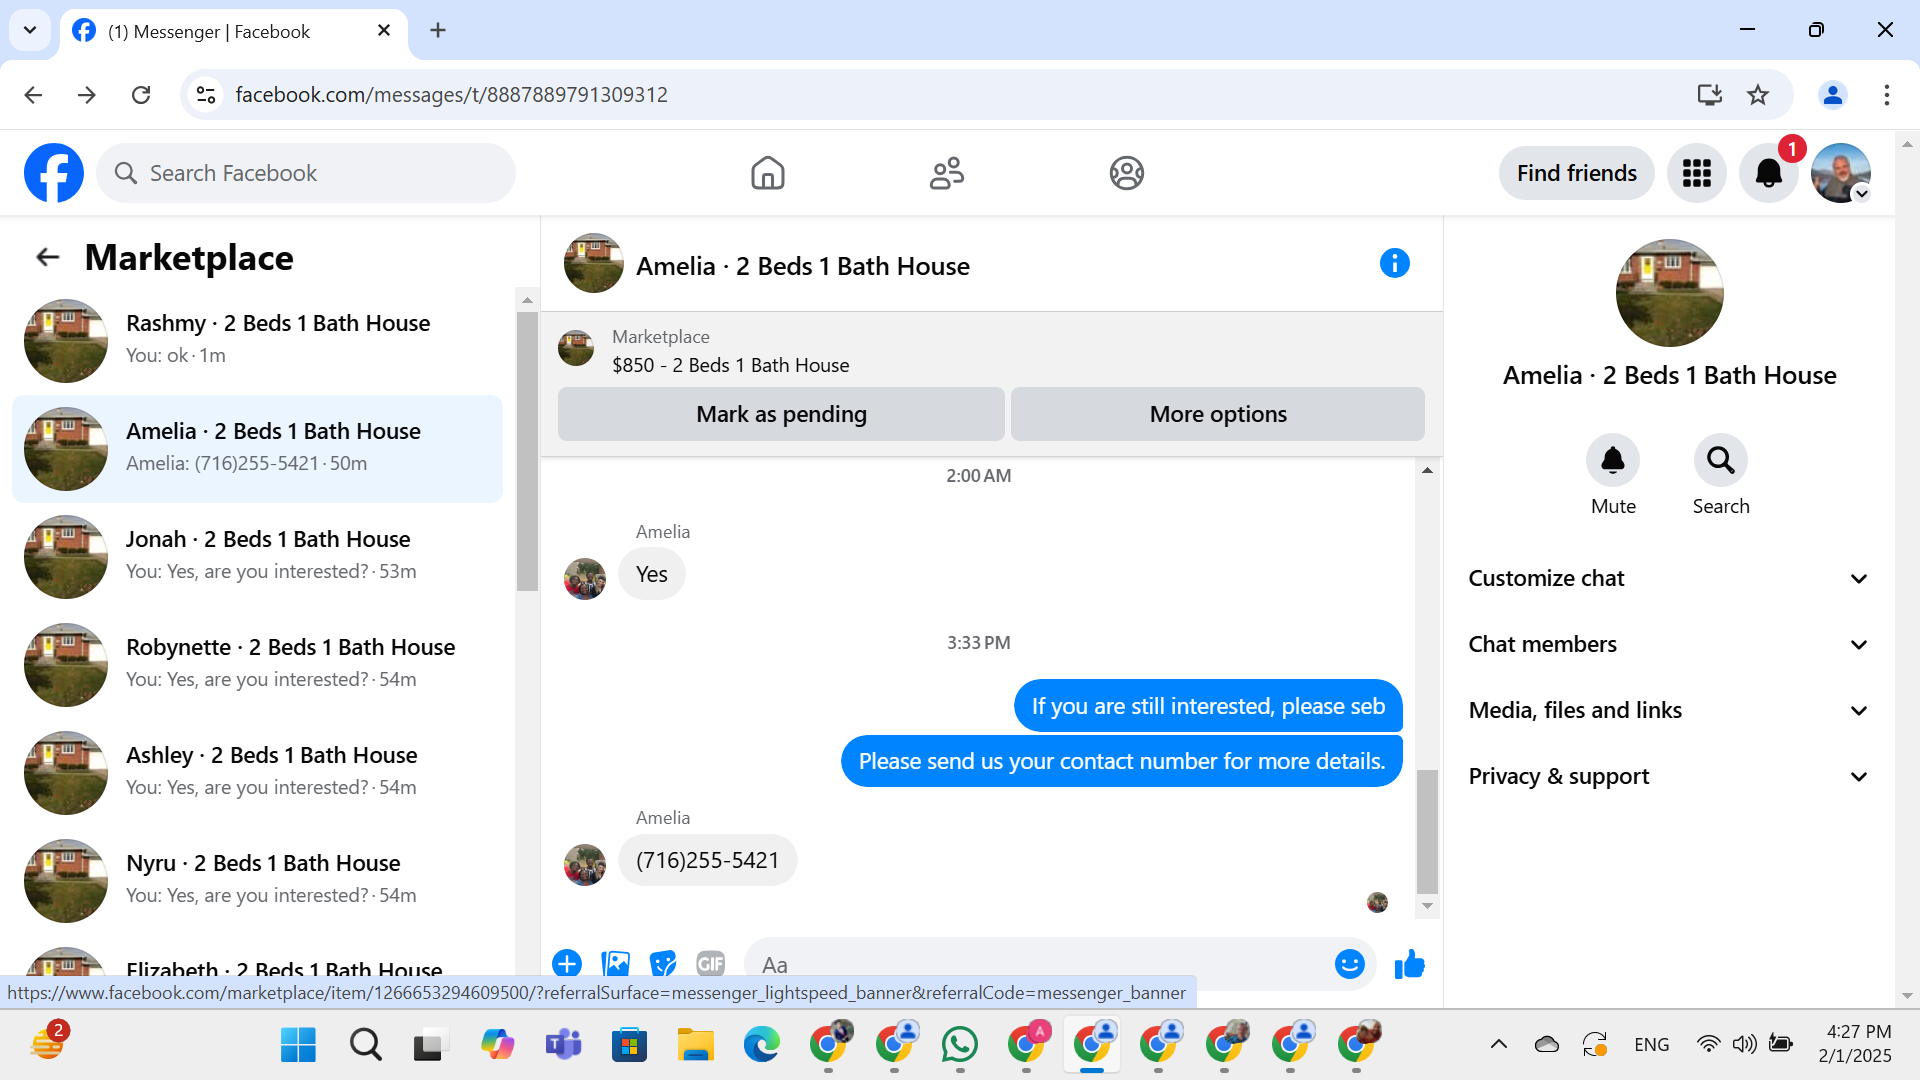Click the More options button

tap(1217, 414)
